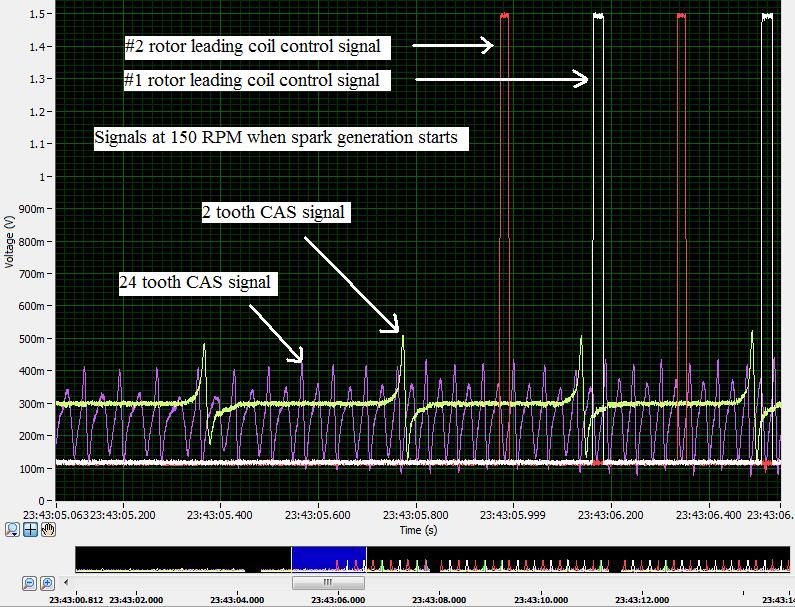Click the blue selected region in overview
The width and height of the screenshot is (795, 607).
328,558
